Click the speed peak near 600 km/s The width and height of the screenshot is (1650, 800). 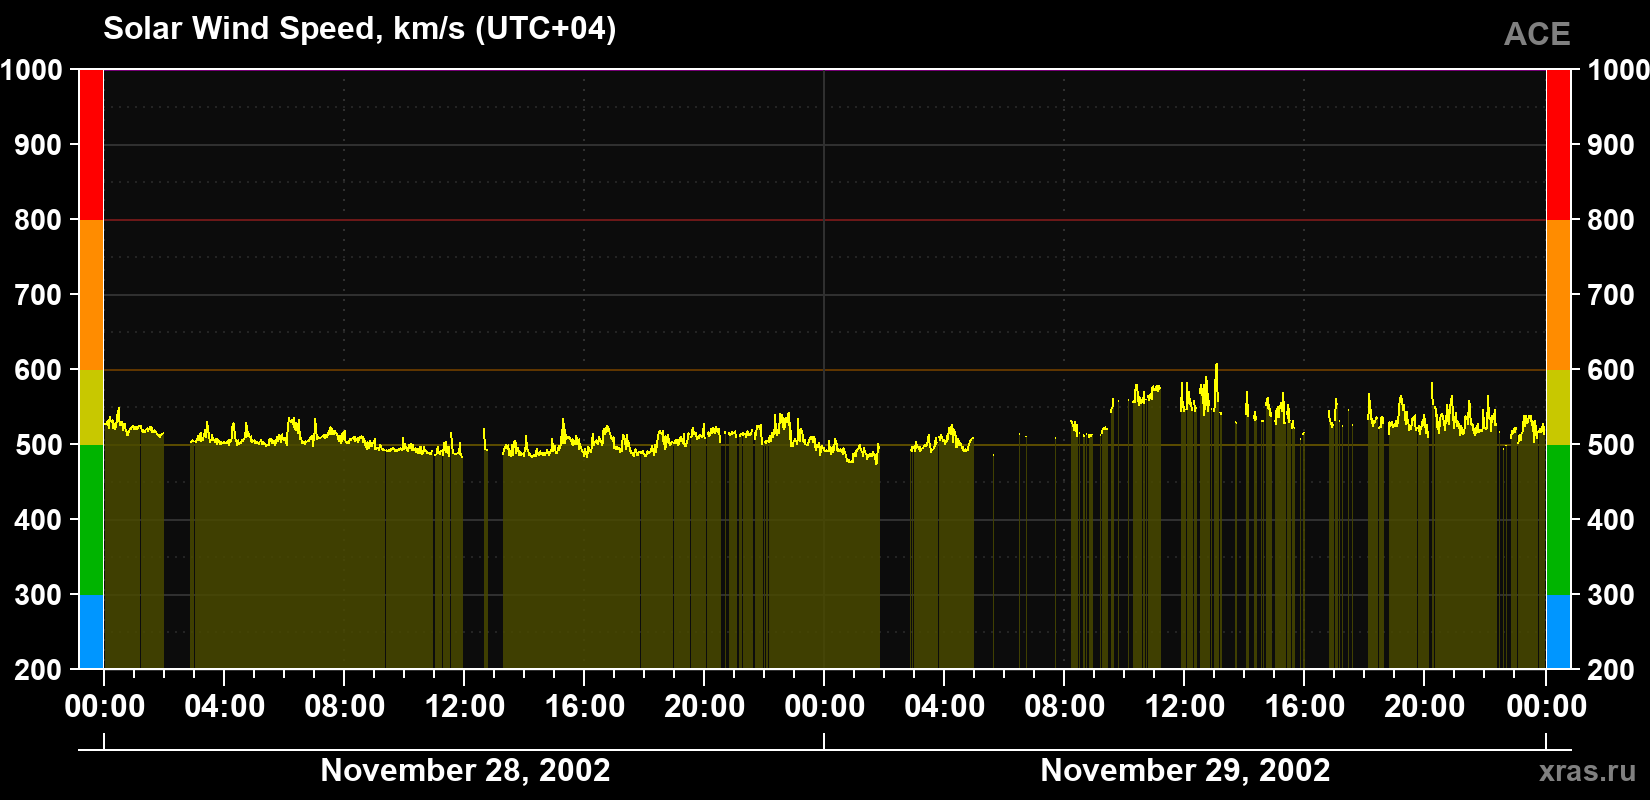tap(1216, 366)
